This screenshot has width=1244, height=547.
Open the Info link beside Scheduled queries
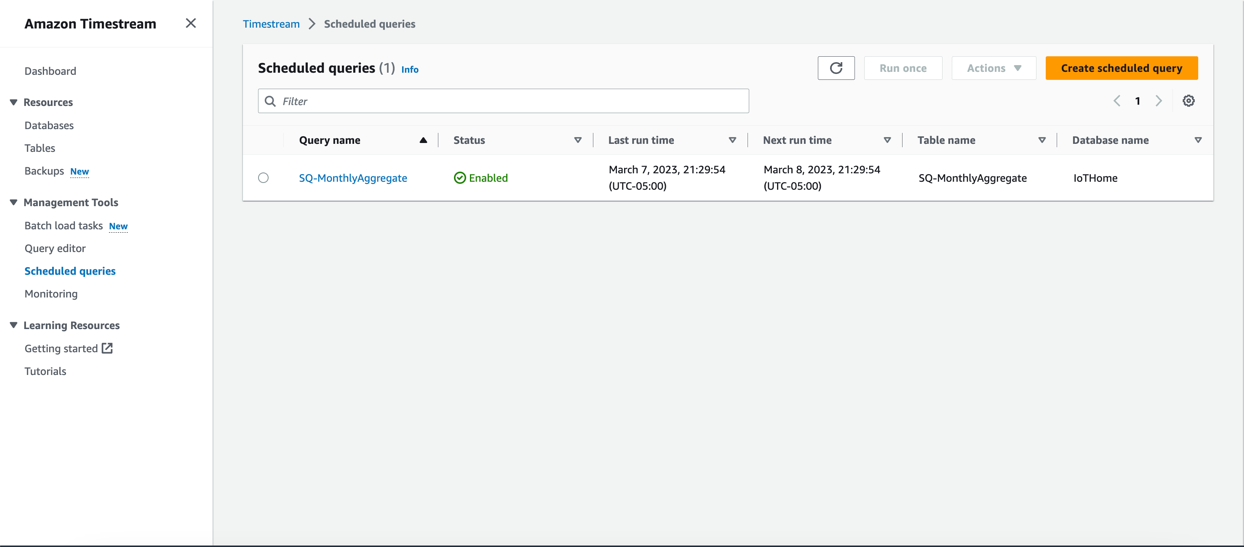tap(410, 70)
